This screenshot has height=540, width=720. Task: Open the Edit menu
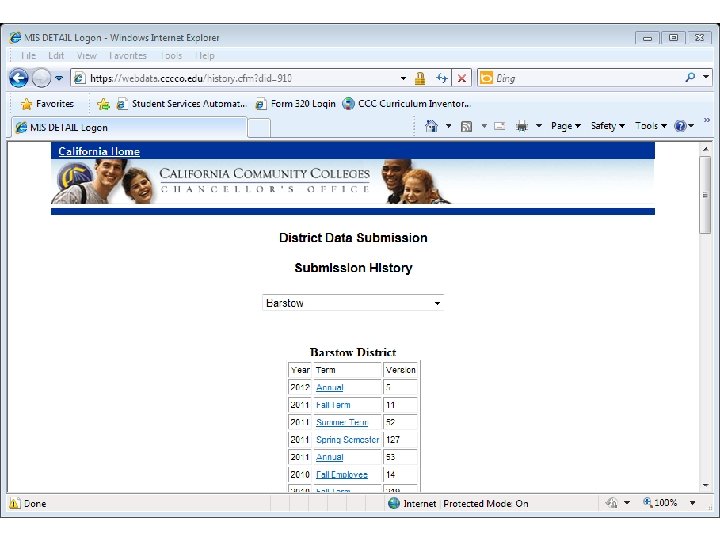click(x=56, y=56)
